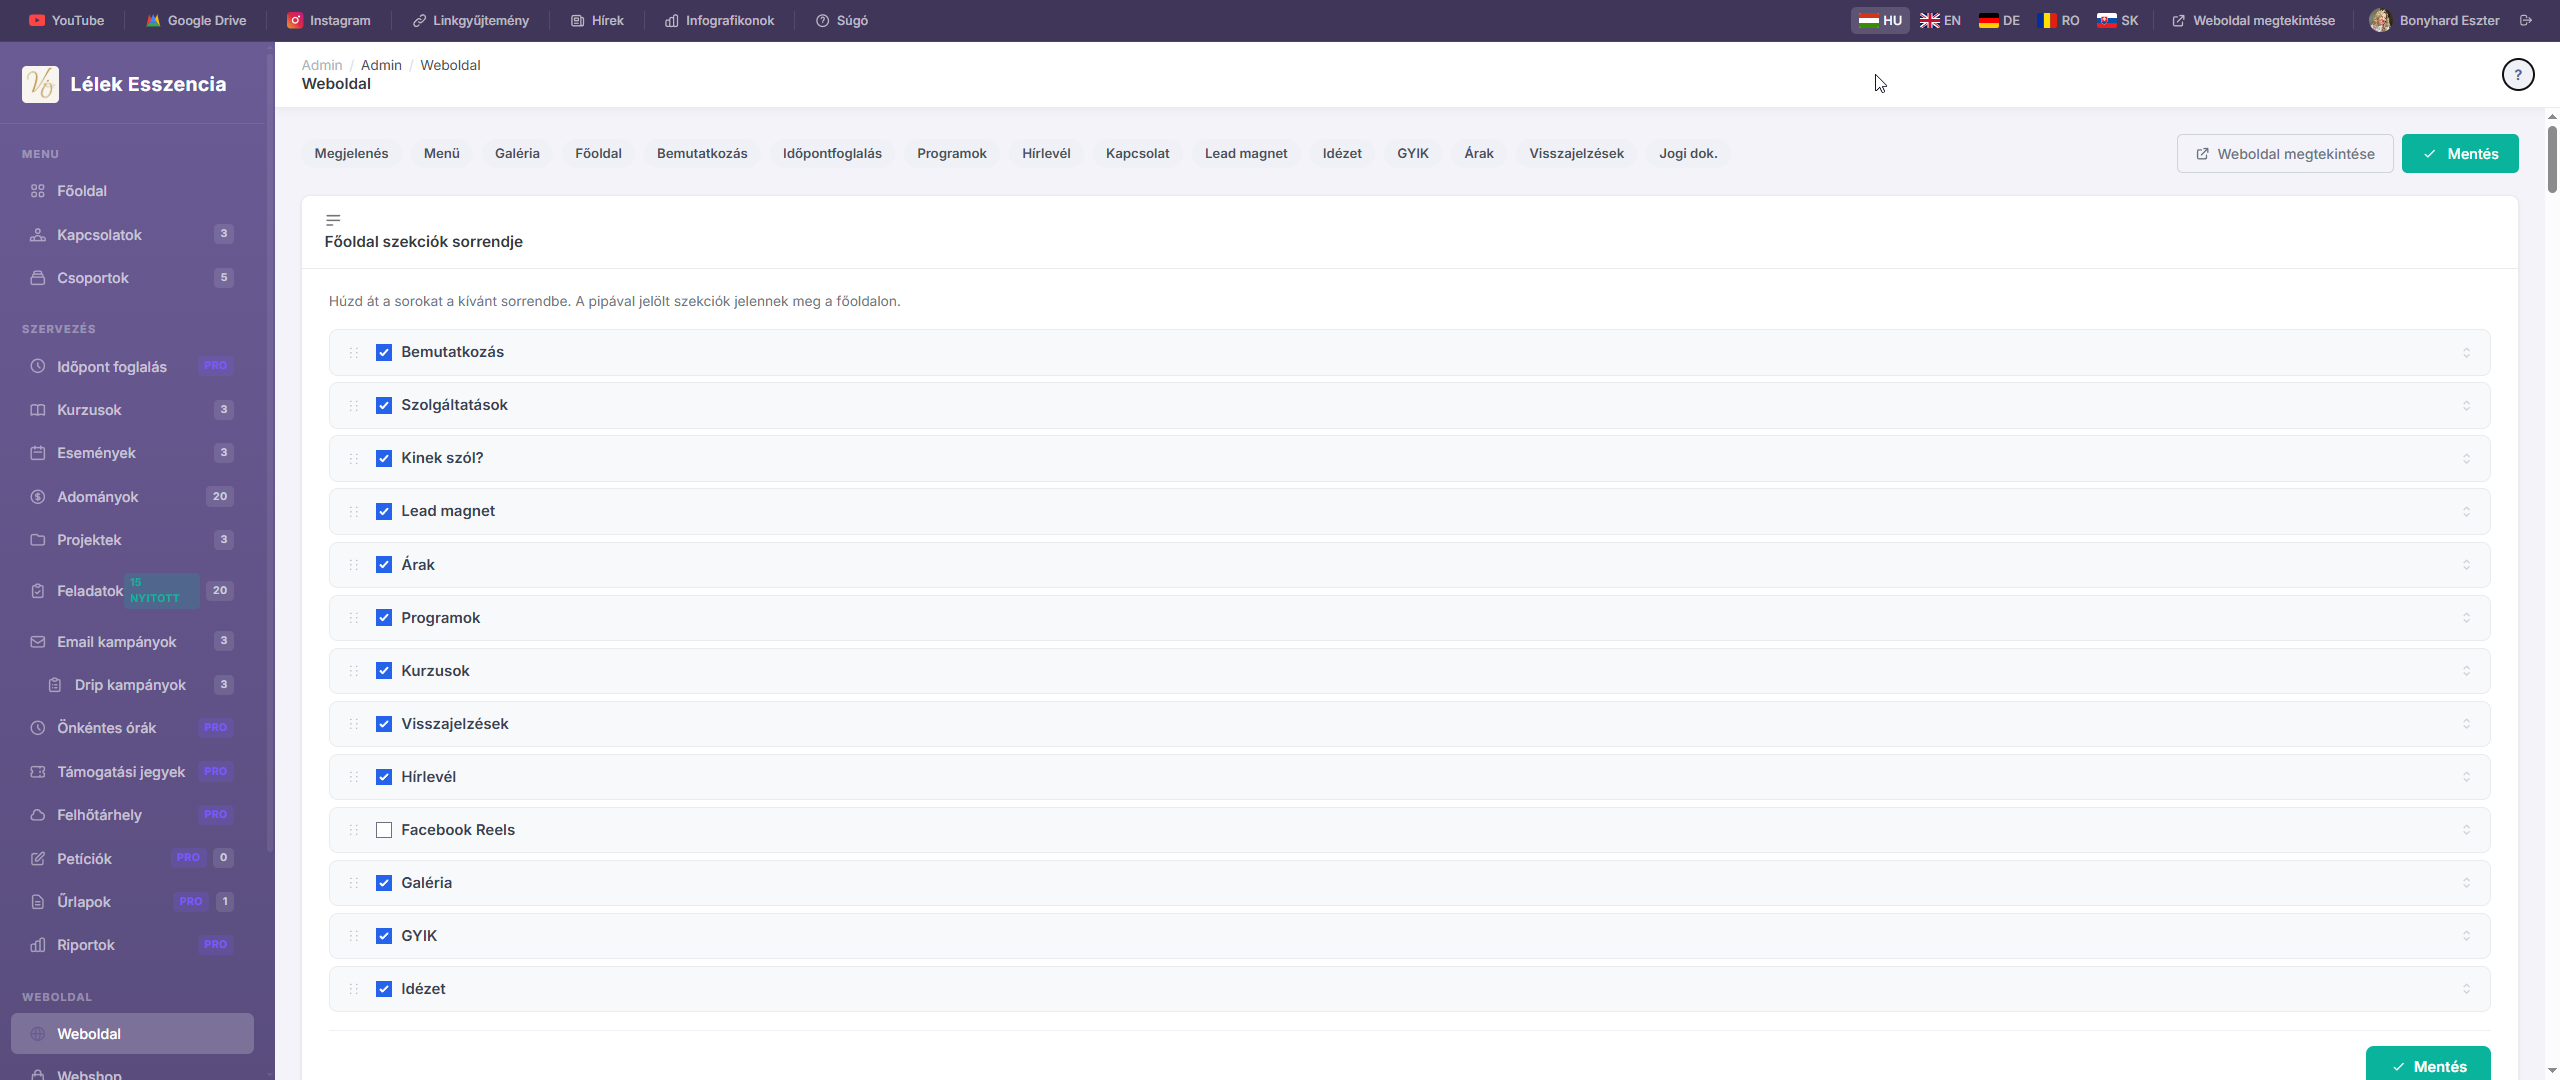The image size is (2560, 1080).
Task: Open Főoldal in the sidebar
Action: 132,191
